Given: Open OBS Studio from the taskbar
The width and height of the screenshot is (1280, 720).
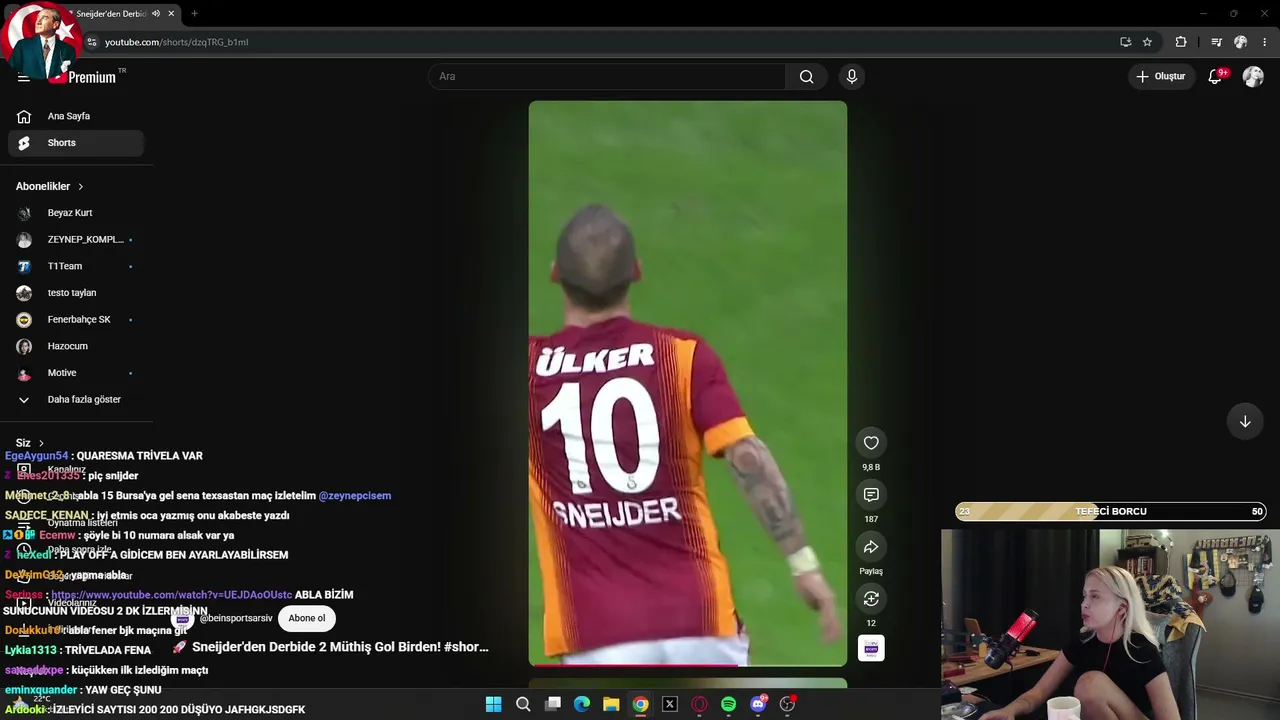Looking at the screenshot, I should click(x=788, y=704).
